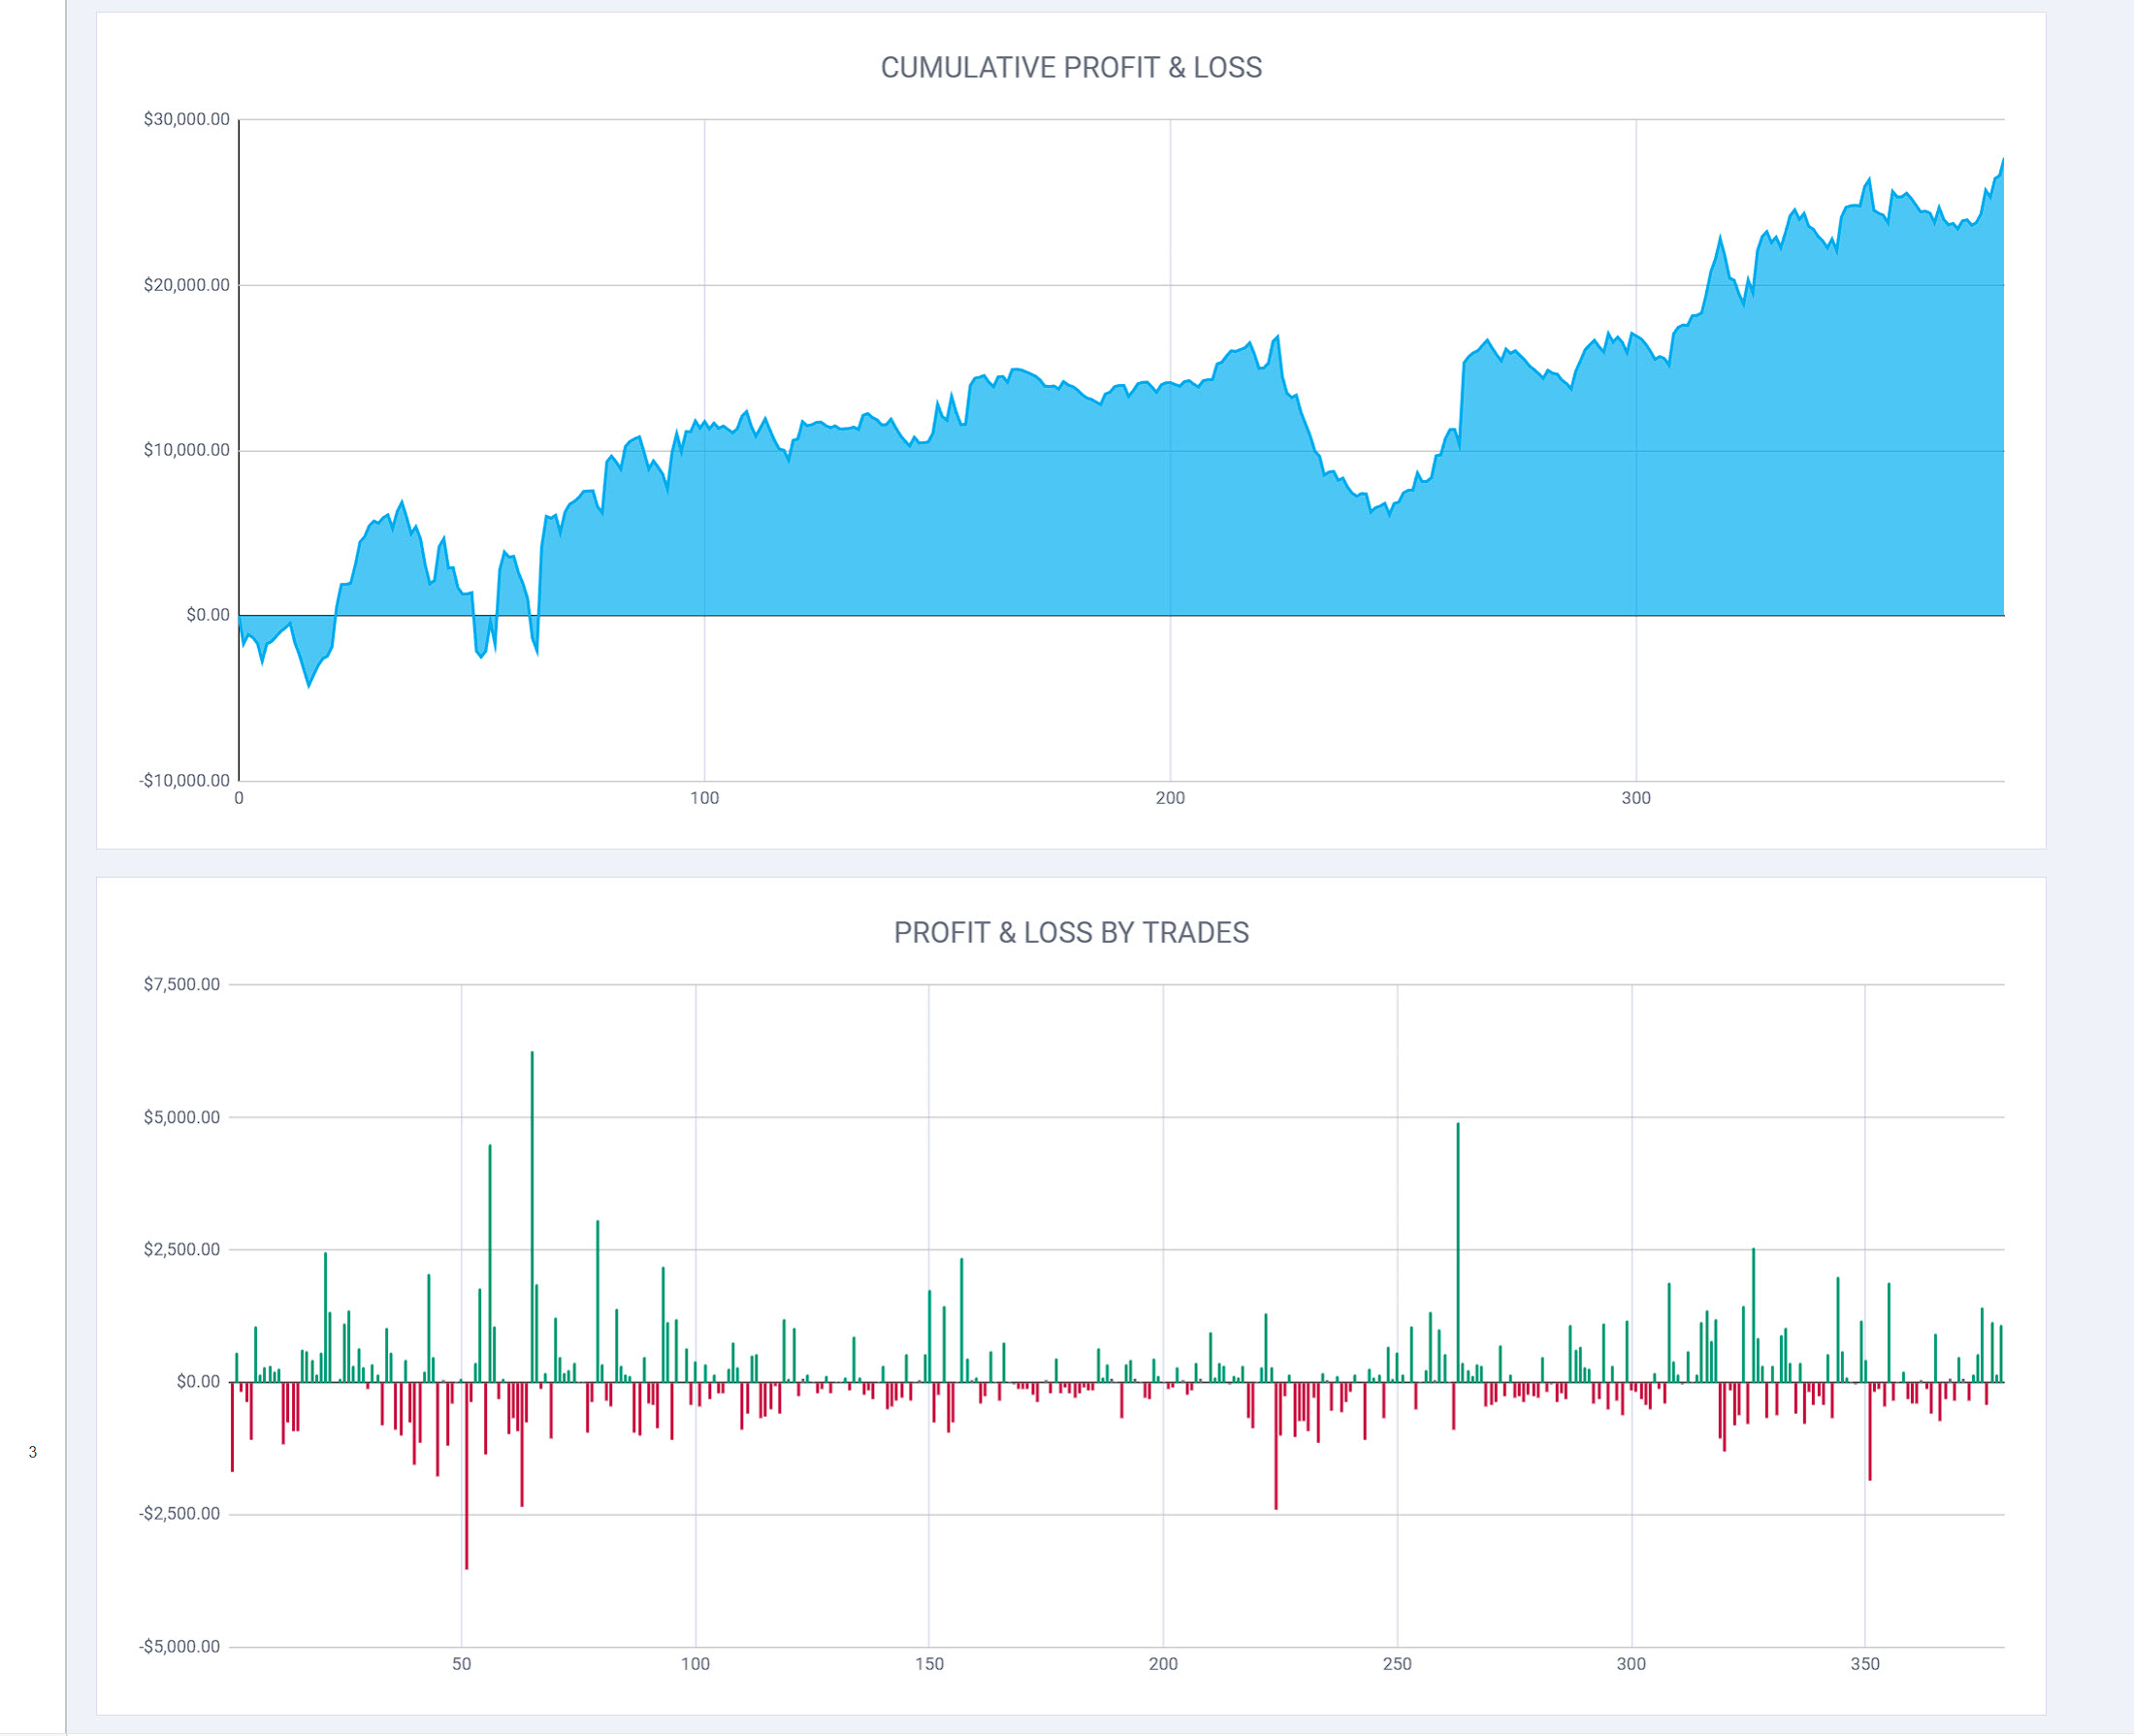
Task: Click the tallest green bar above $5,000
Action: tap(532, 1200)
